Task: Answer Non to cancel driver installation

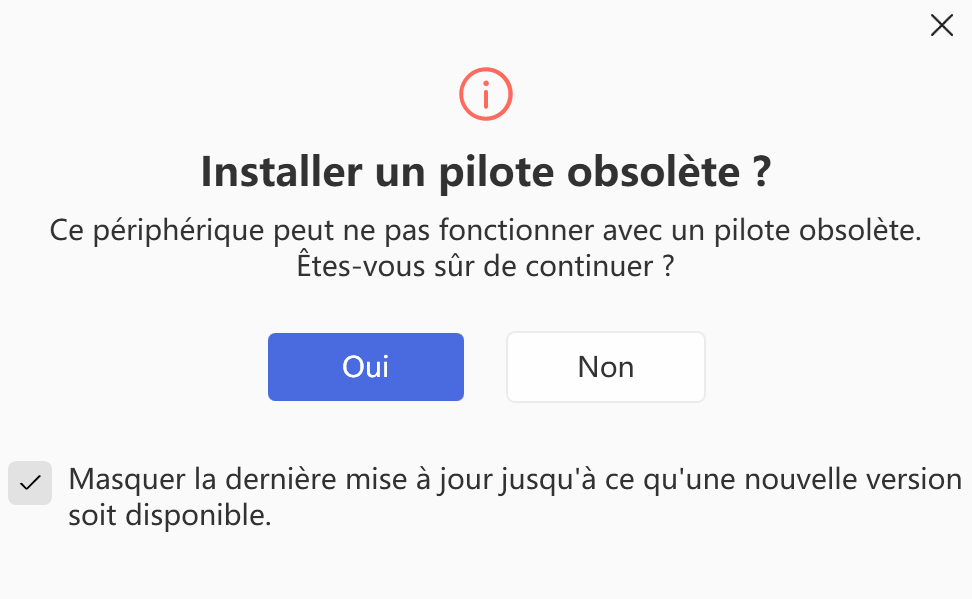Action: coord(606,366)
